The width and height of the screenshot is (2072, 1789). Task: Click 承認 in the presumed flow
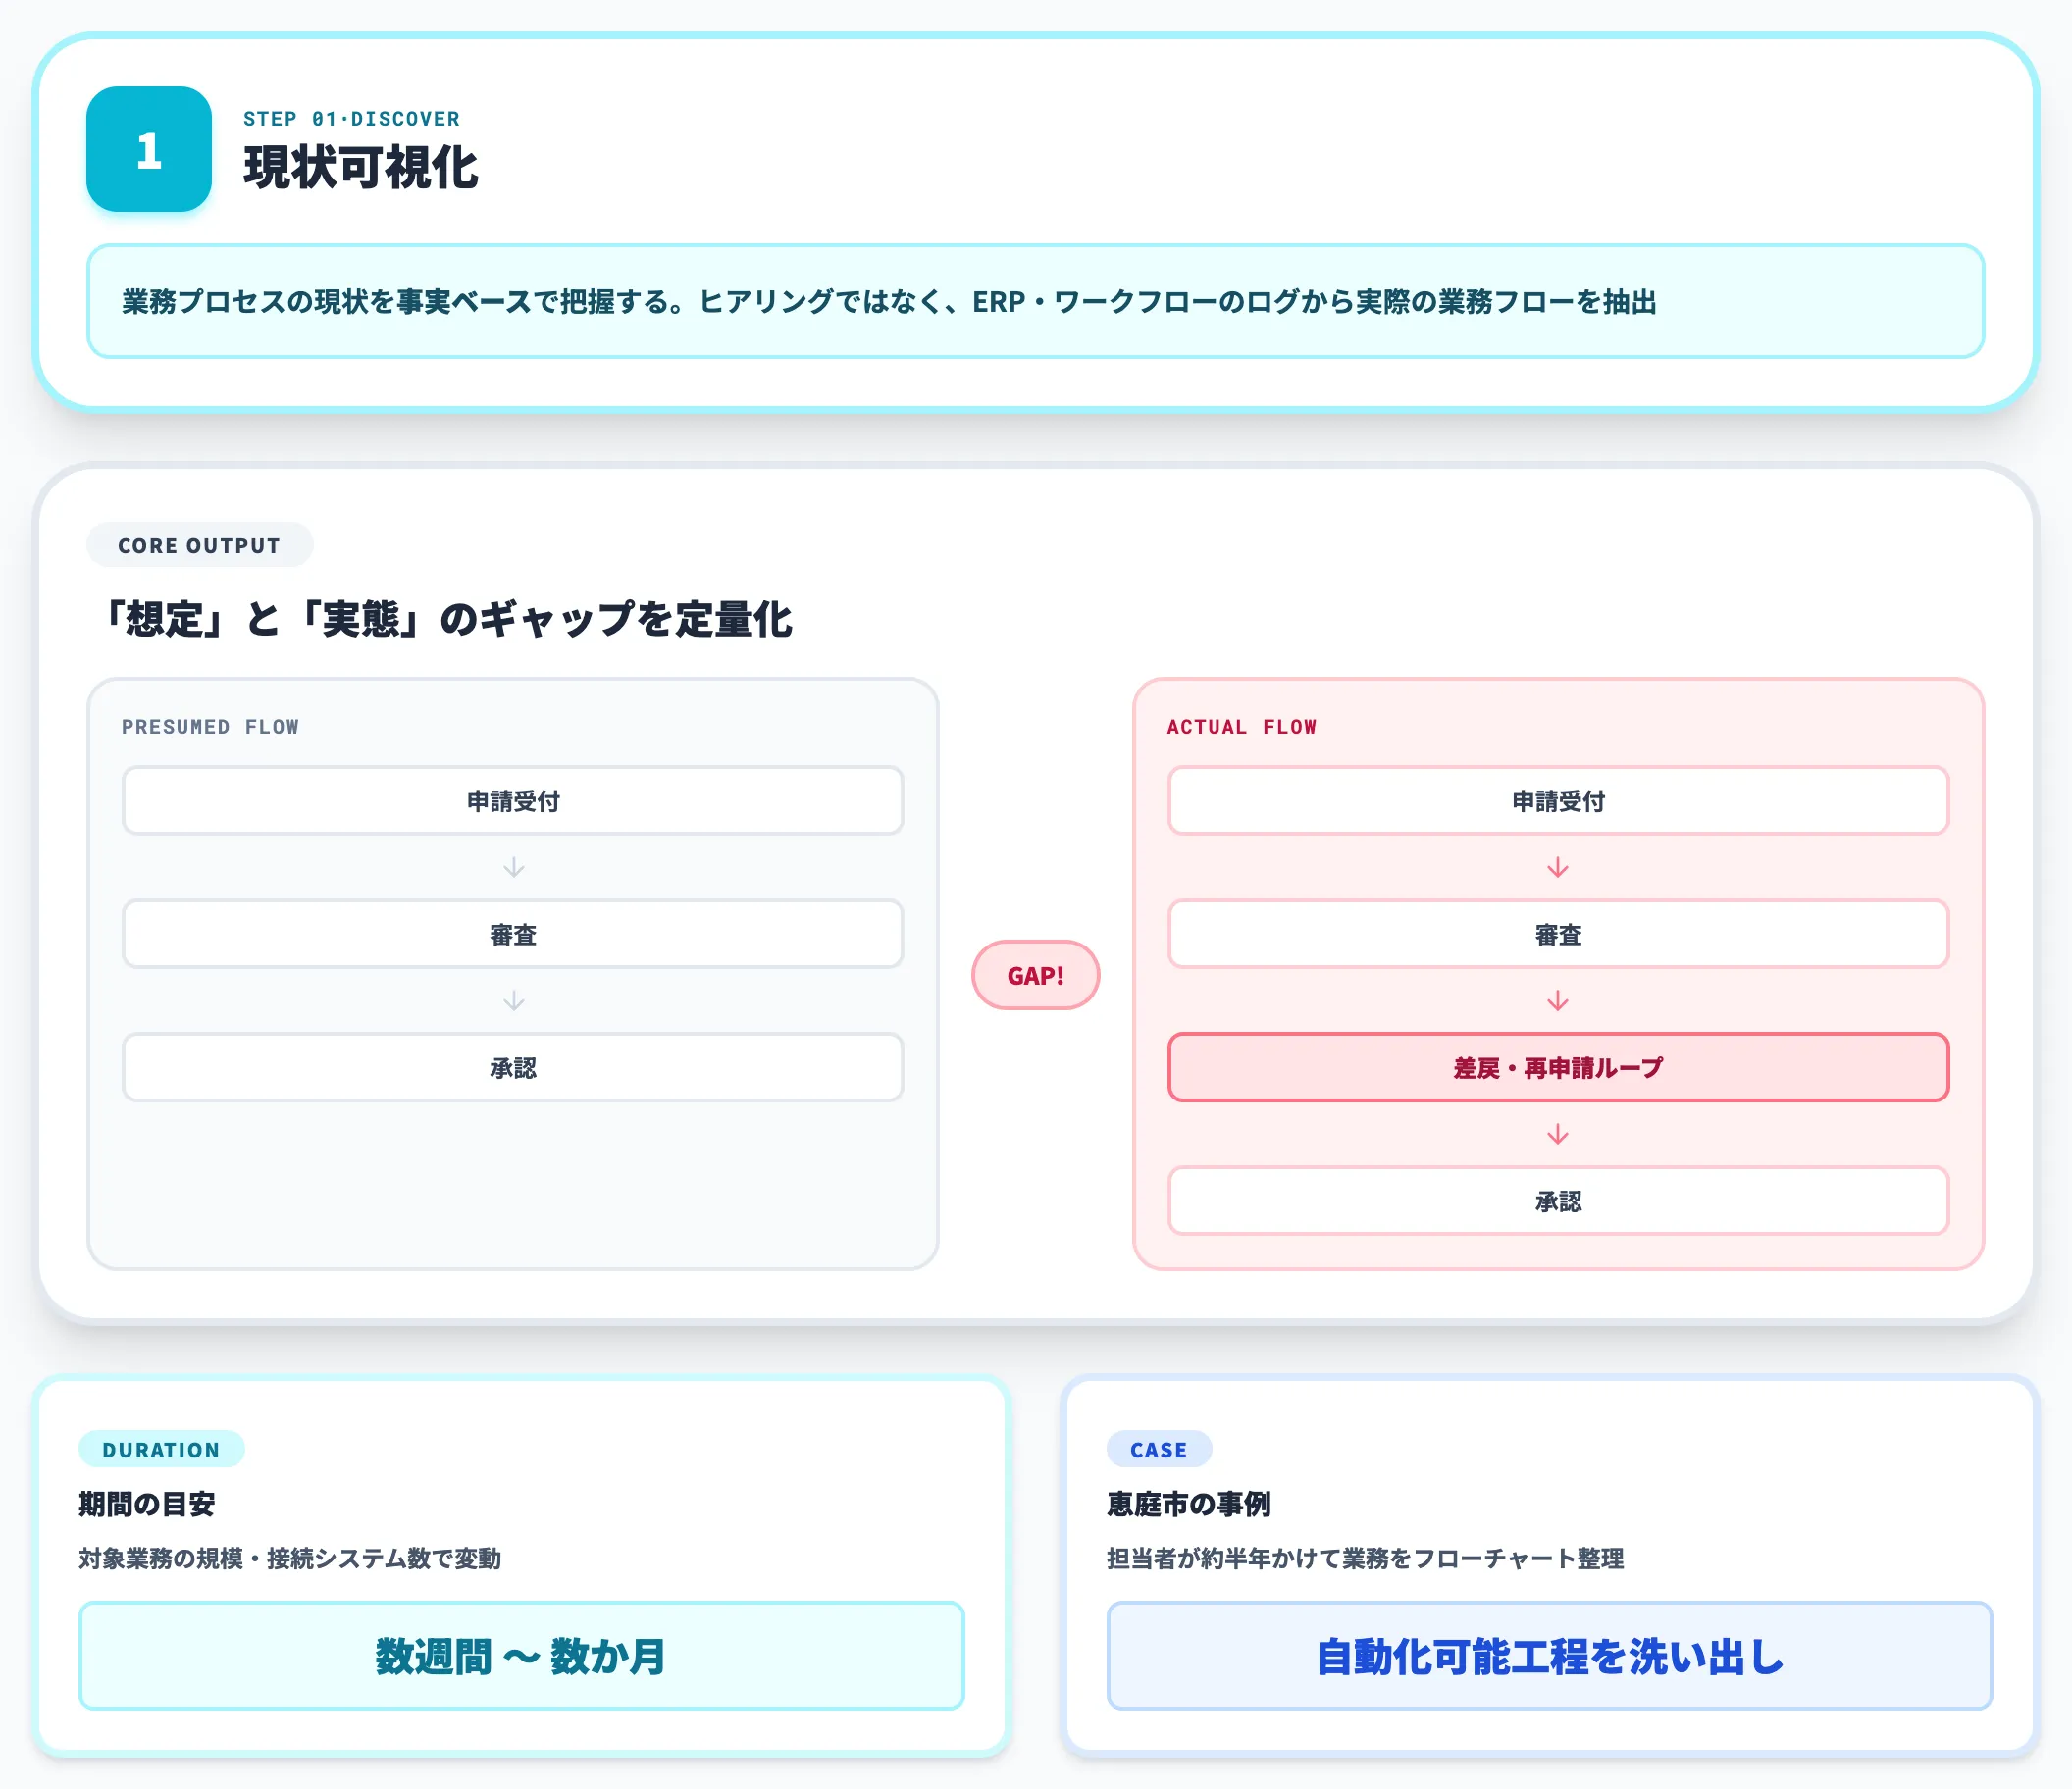[513, 1067]
